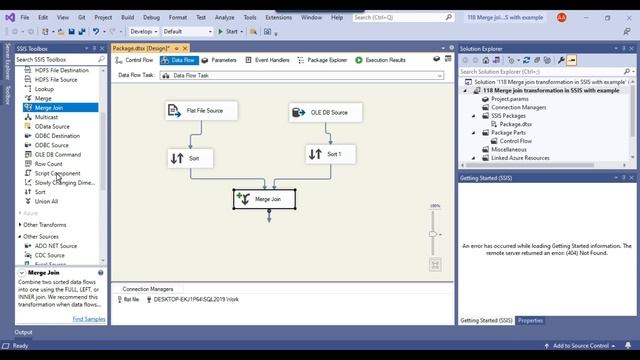This screenshot has height=360, width=640.
Task: Switch to the Properties panel tab
Action: pos(530,321)
